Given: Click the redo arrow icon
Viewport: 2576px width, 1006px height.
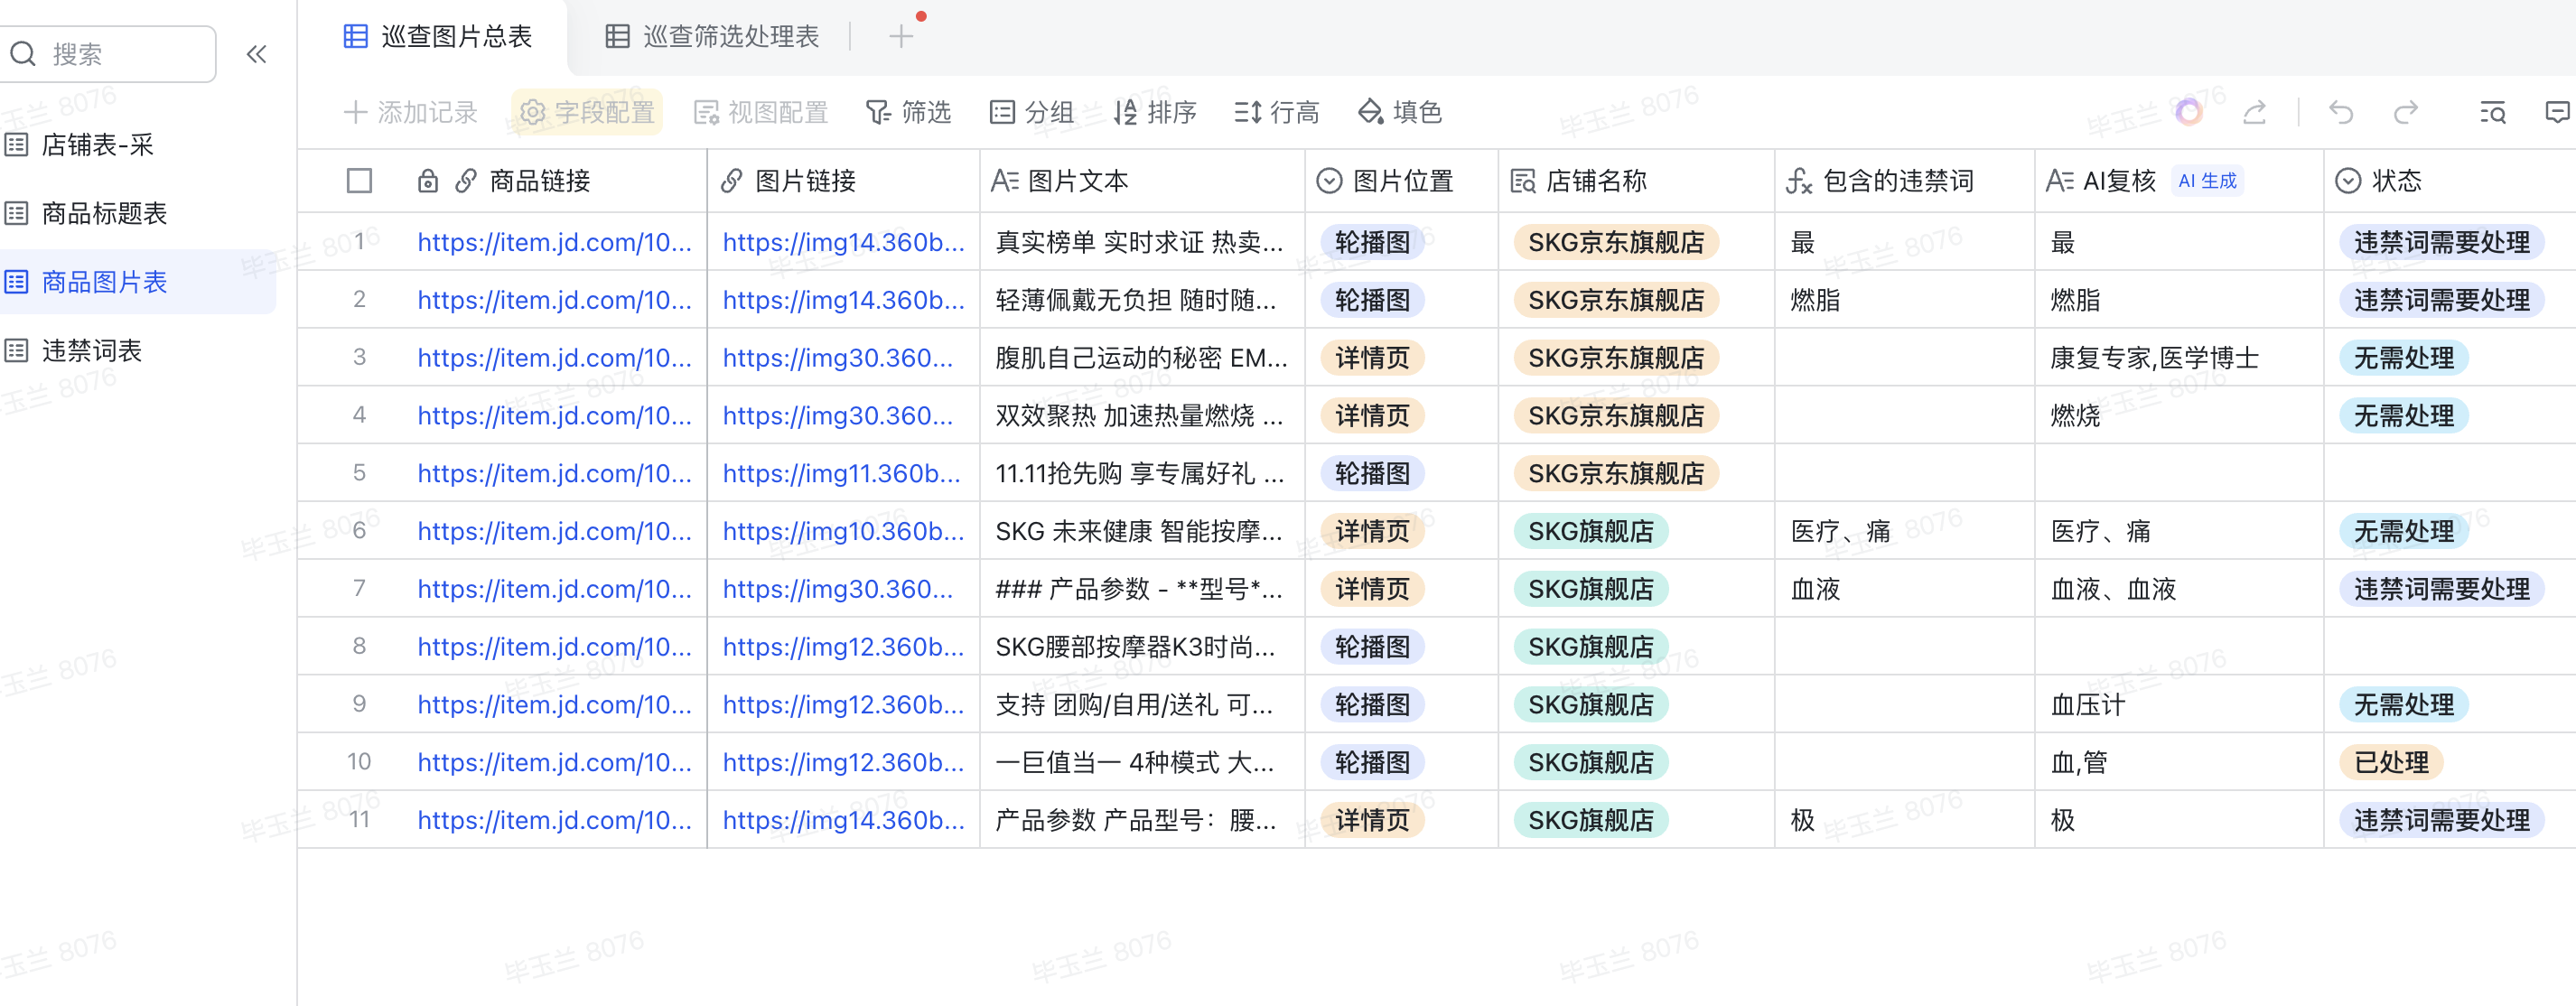Looking at the screenshot, I should 2405,112.
